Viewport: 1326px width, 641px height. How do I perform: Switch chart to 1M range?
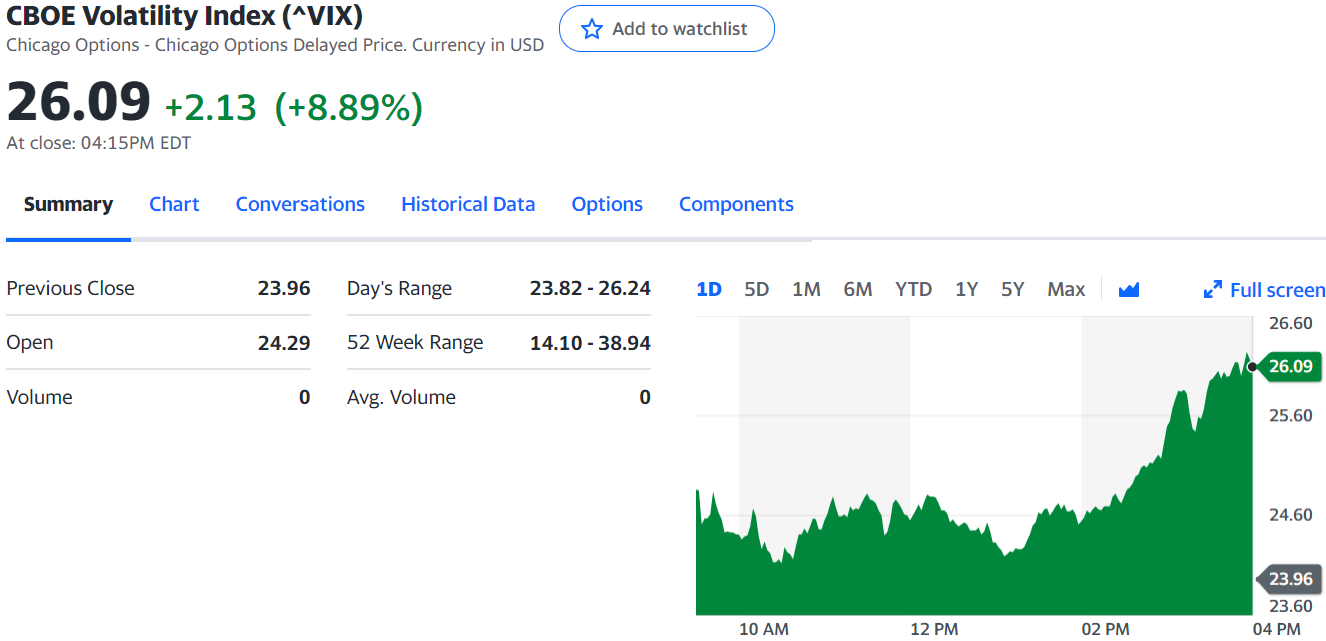click(806, 289)
